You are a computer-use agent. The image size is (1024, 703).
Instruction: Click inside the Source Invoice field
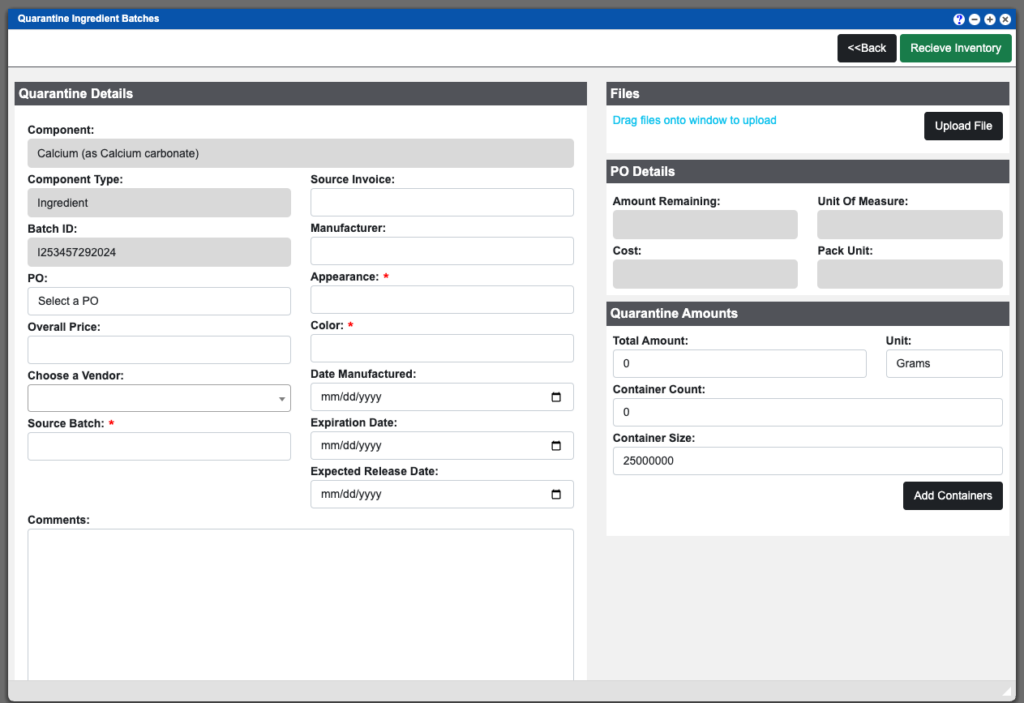click(x=442, y=201)
